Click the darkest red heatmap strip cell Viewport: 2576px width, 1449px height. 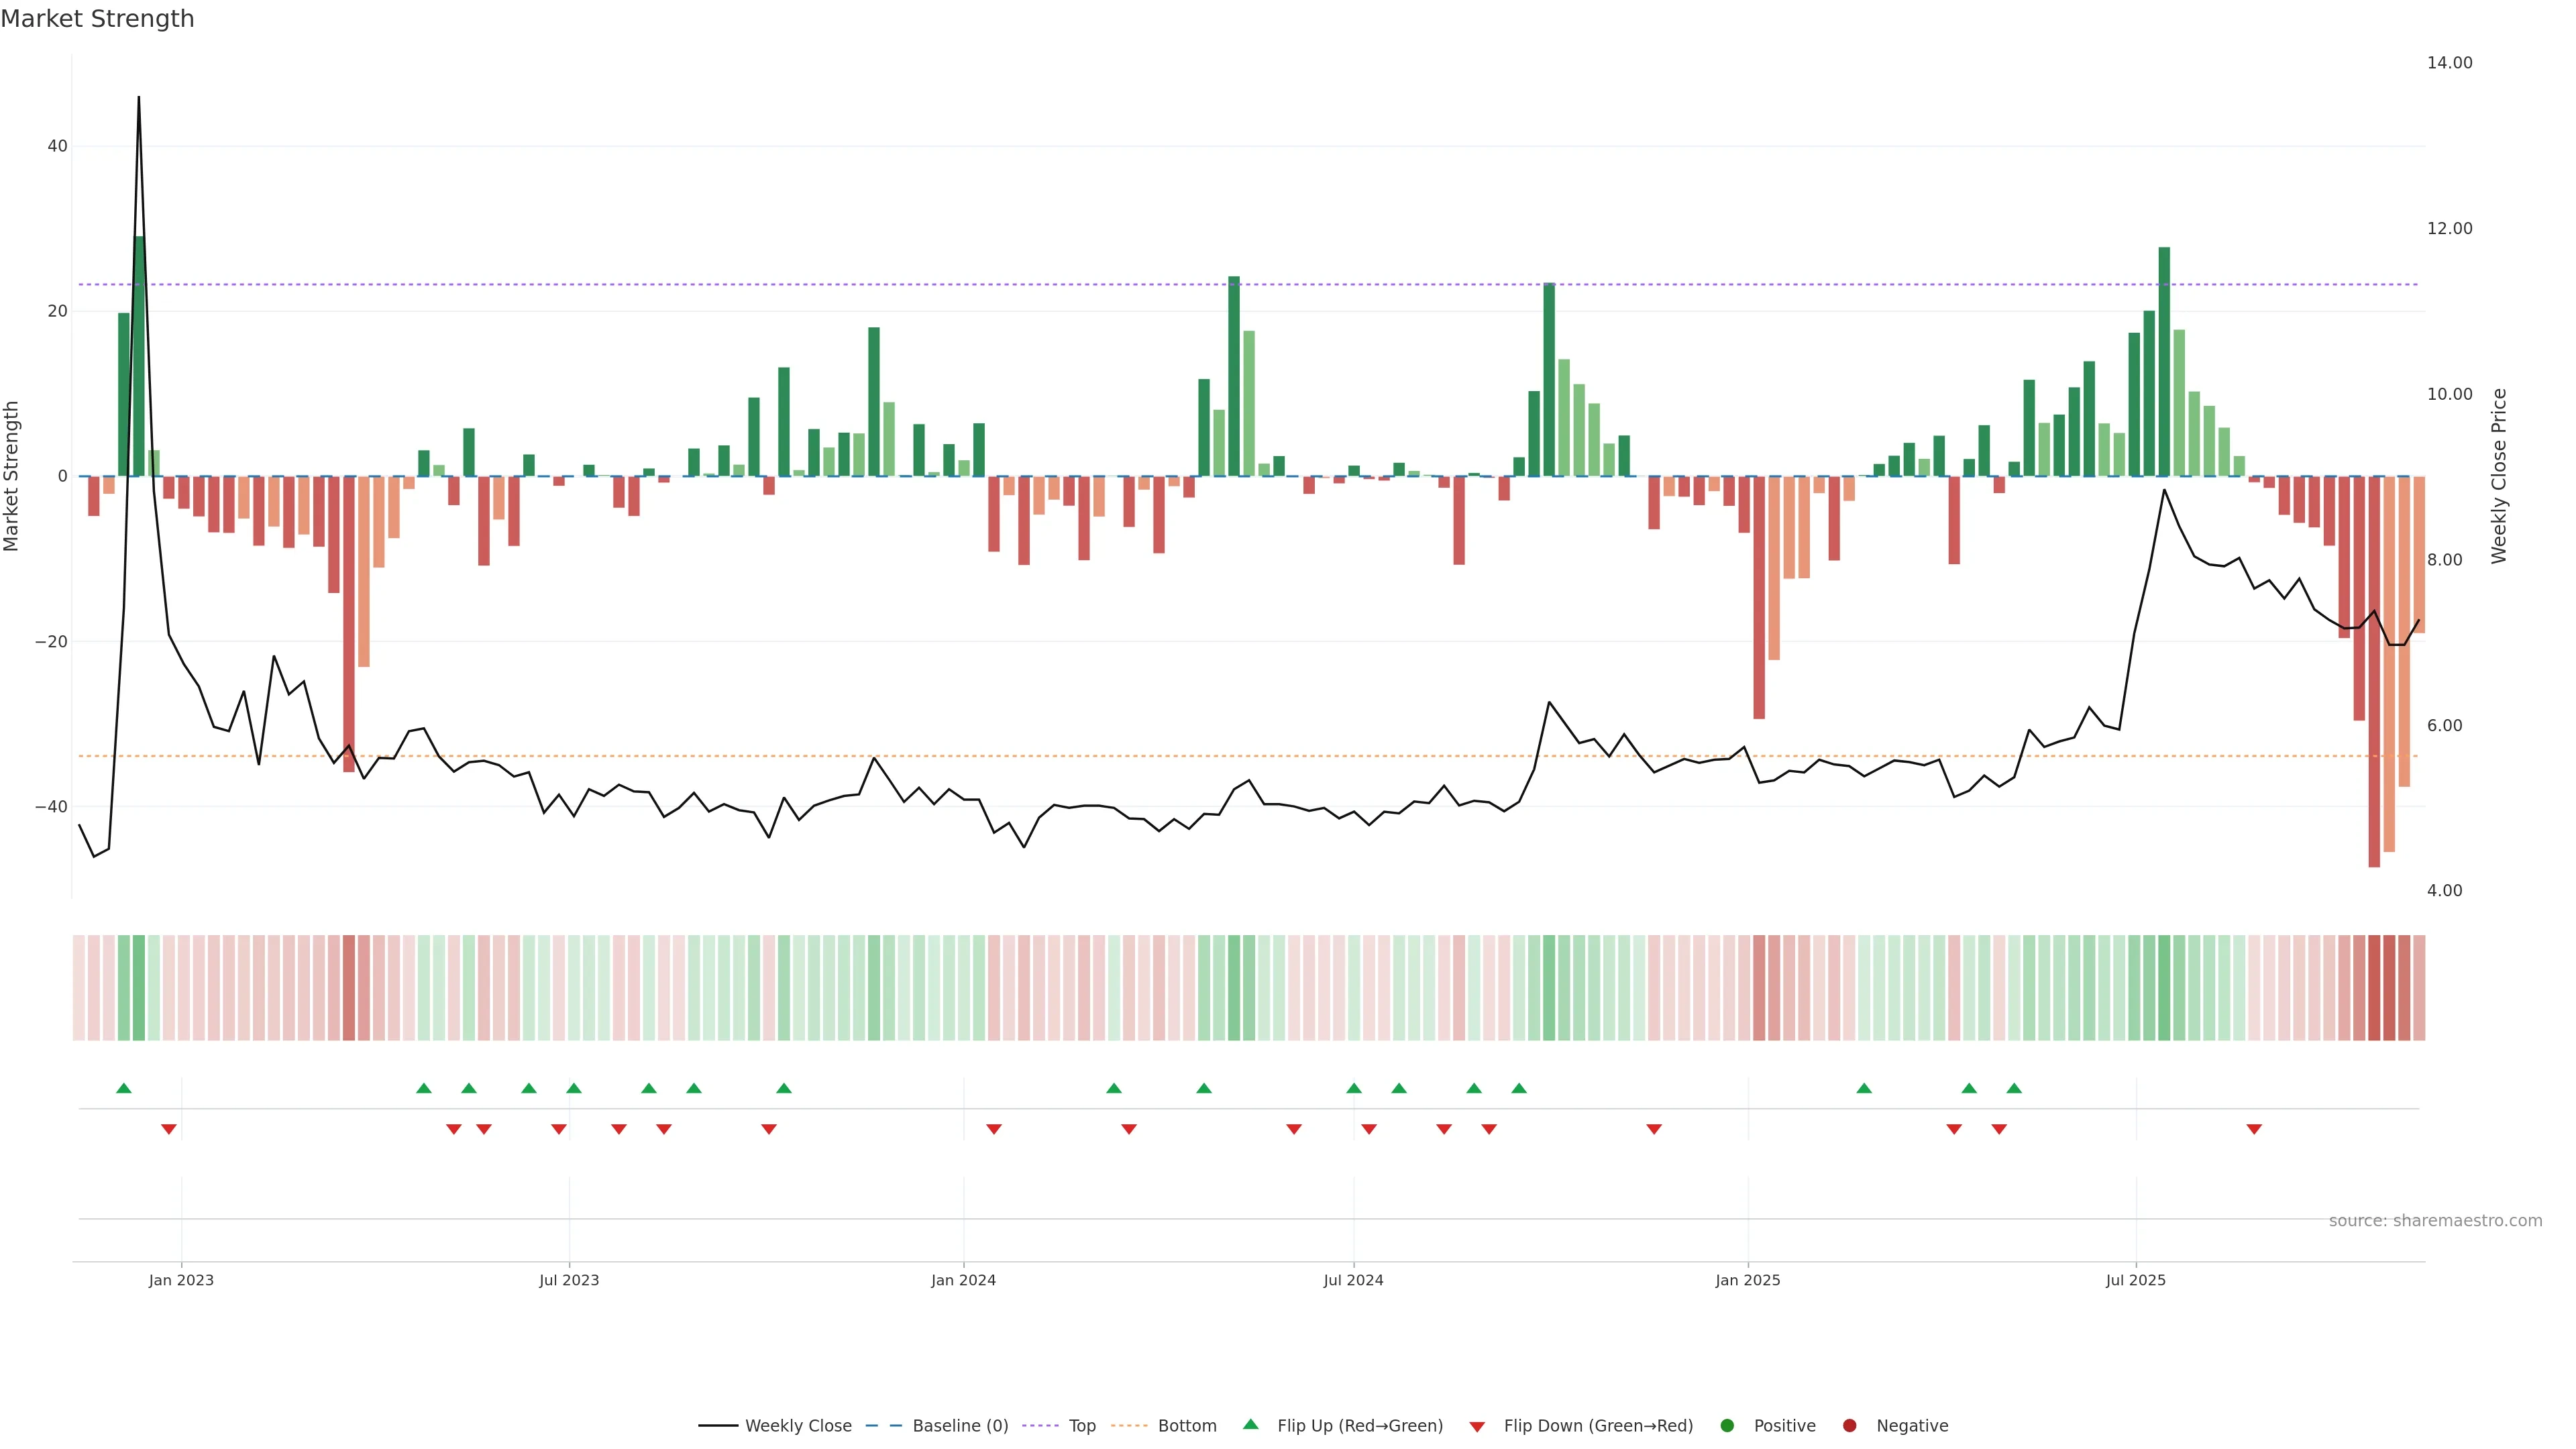pyautogui.click(x=2374, y=987)
